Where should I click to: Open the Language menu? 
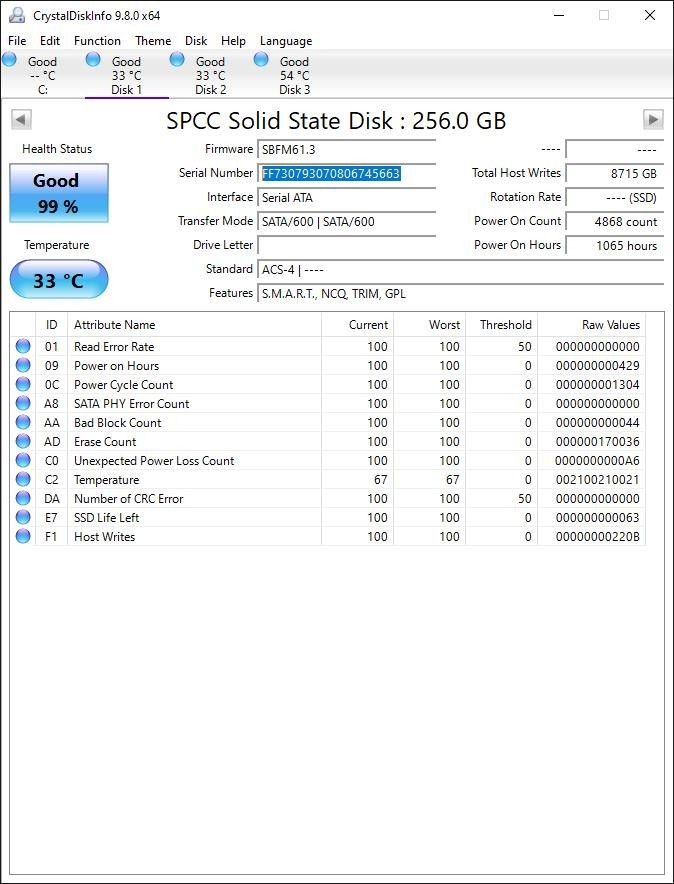(x=286, y=41)
